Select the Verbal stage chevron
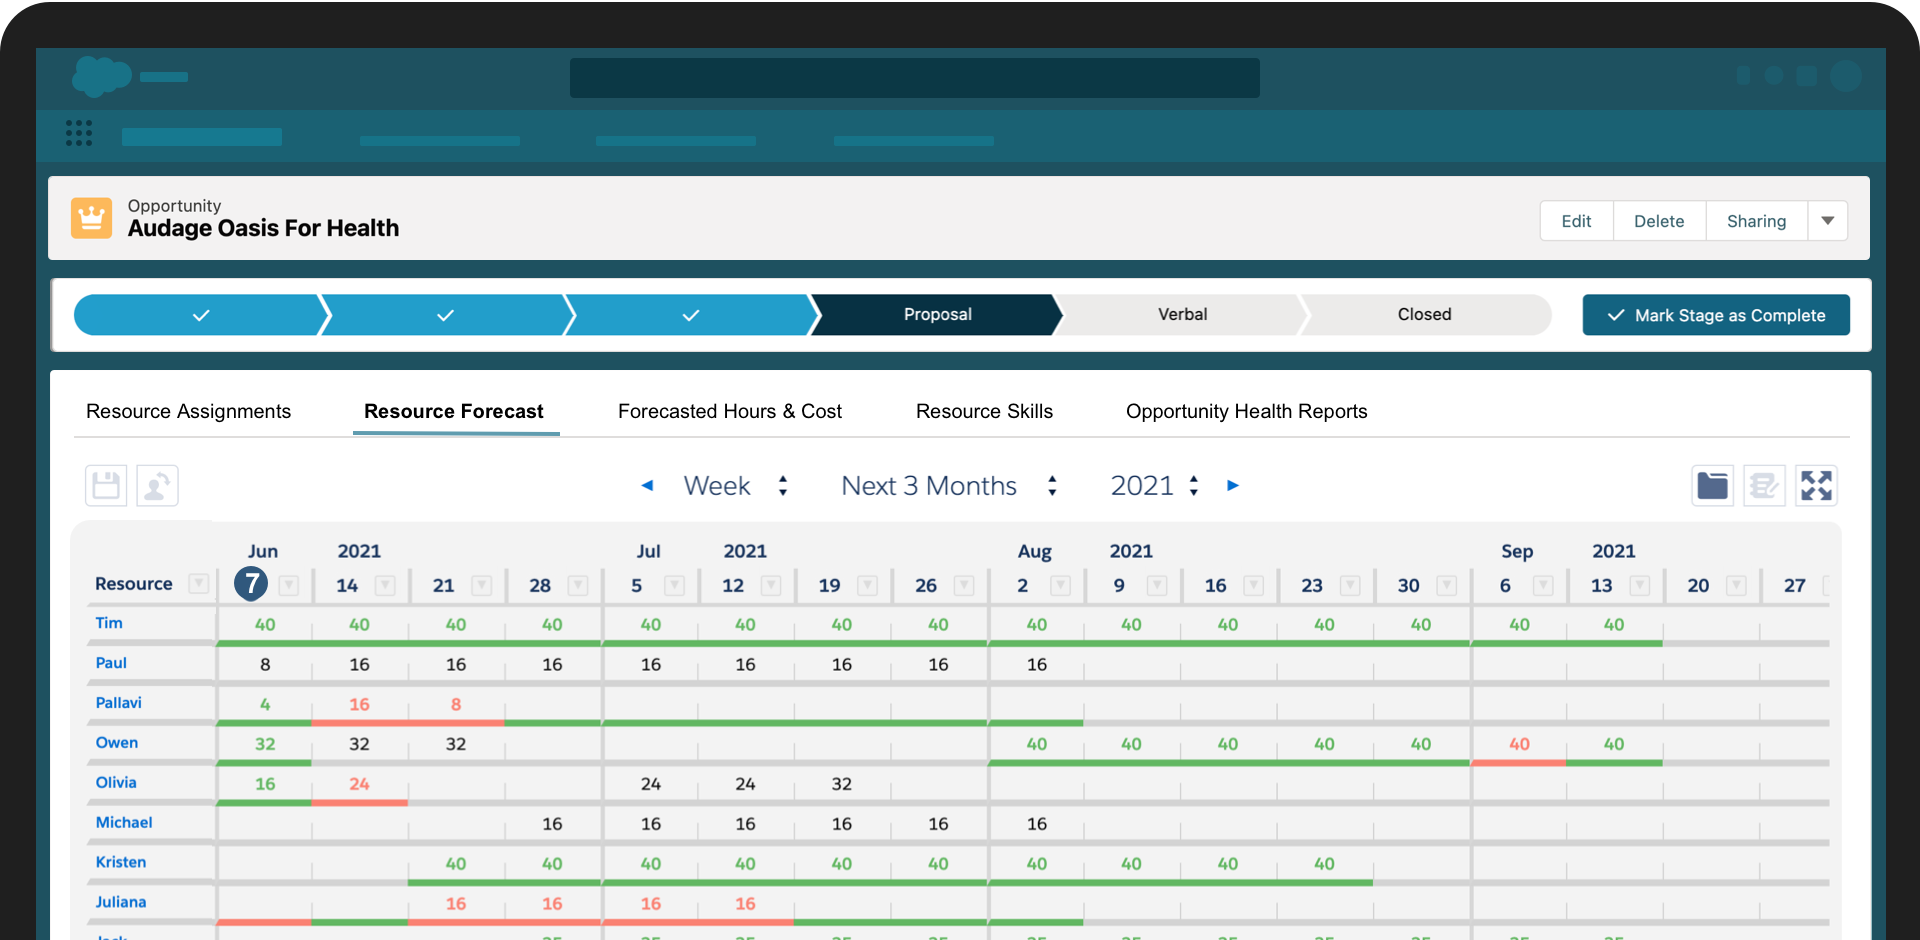This screenshot has width=1920, height=940. click(1182, 314)
